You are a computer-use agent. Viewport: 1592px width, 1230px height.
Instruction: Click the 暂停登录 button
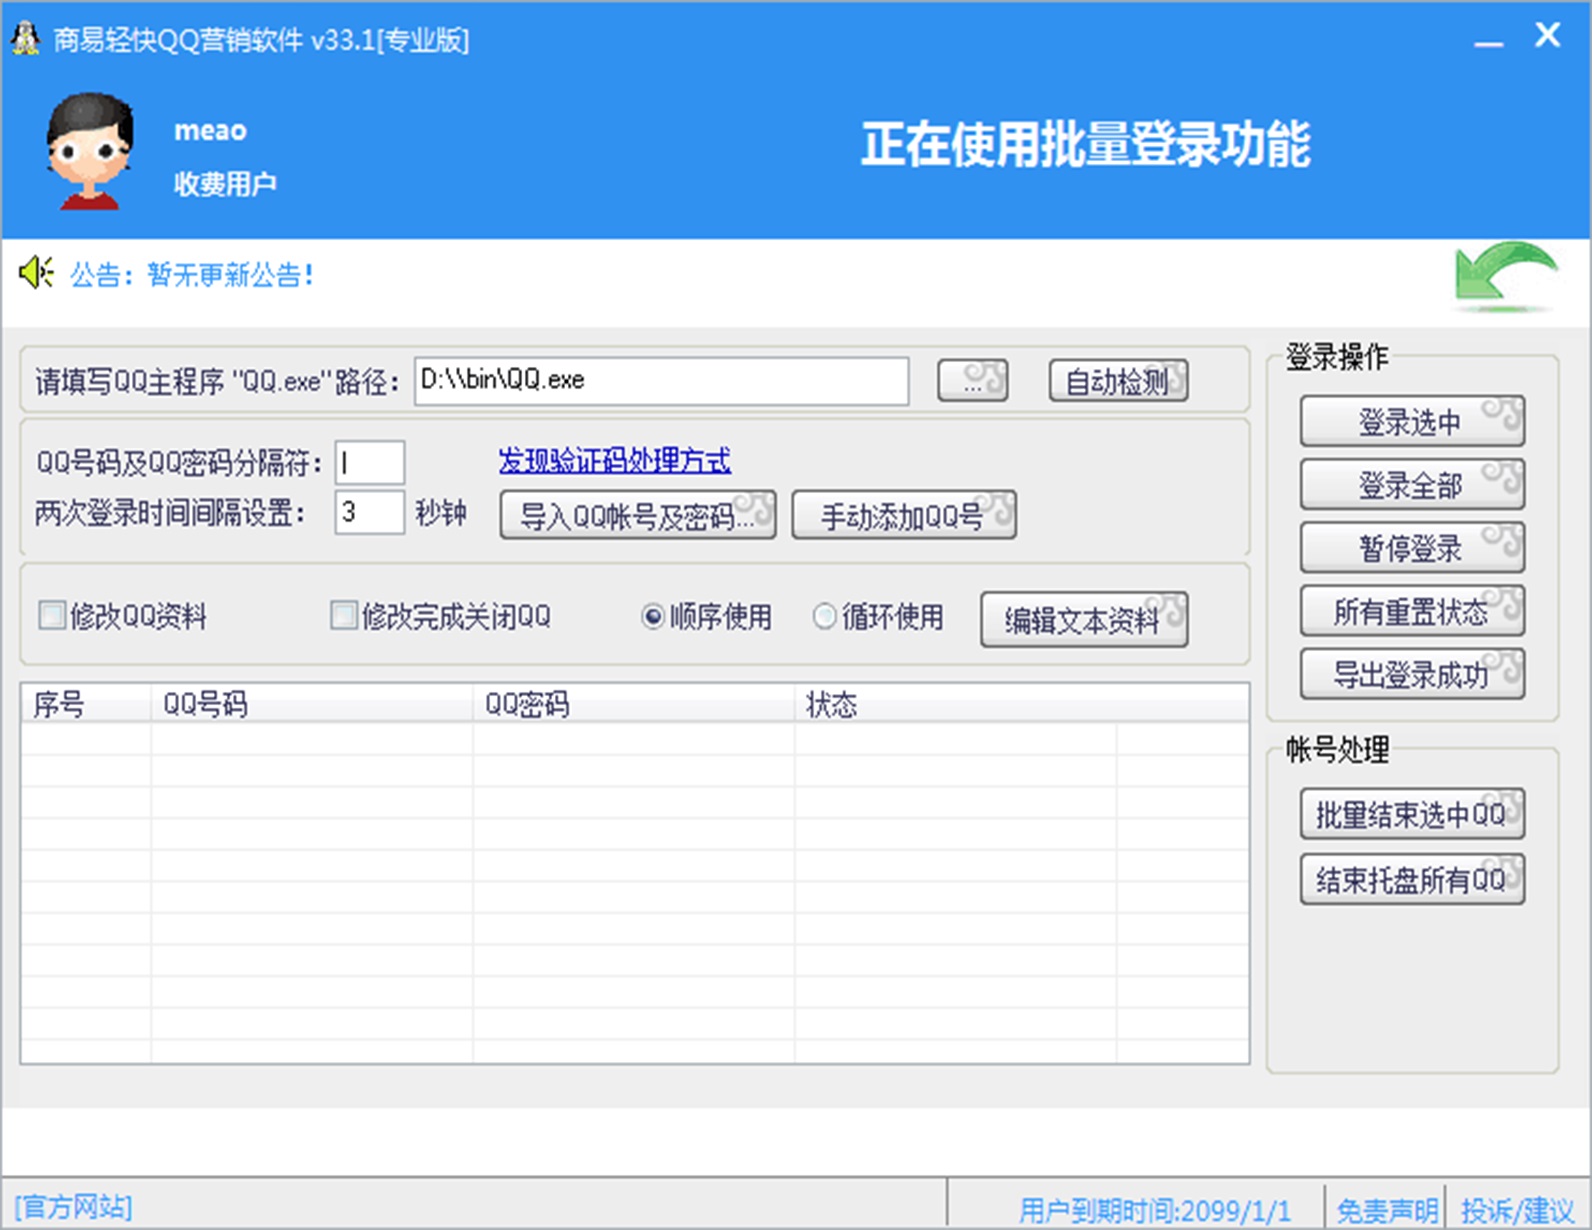1411,548
